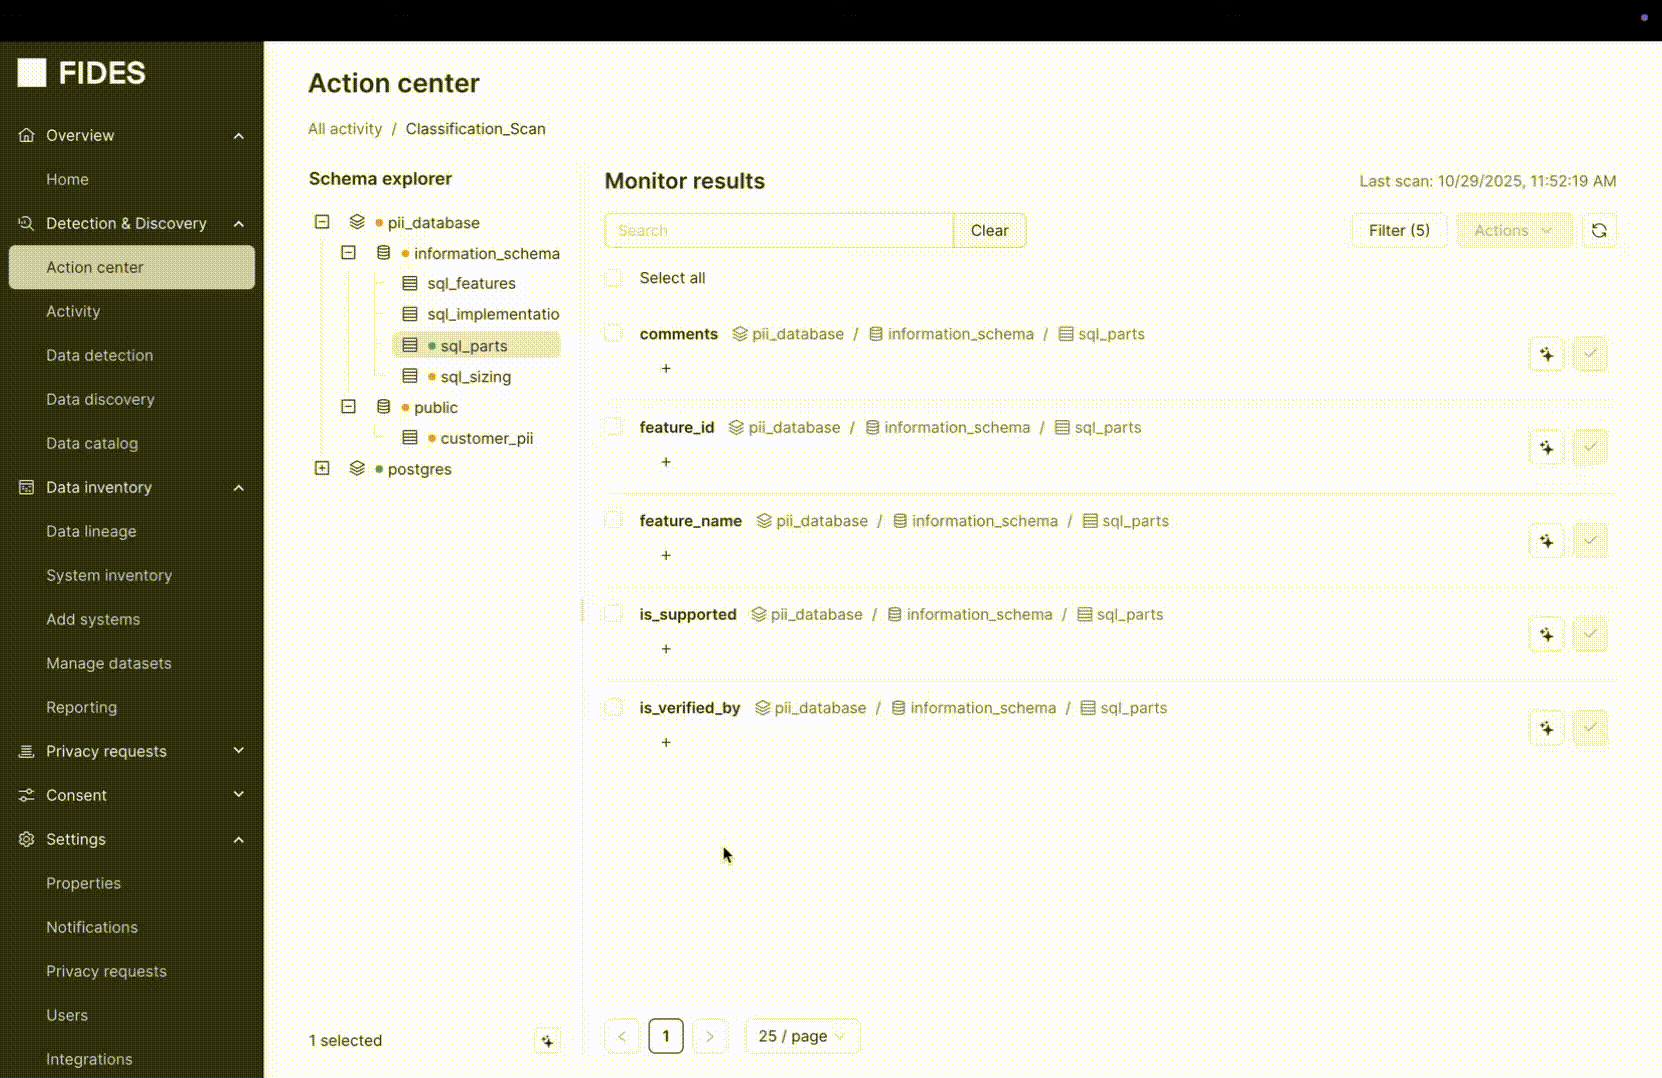Click the approve checkmark icon for feature_id row
This screenshot has width=1662, height=1078.
[1589, 447]
